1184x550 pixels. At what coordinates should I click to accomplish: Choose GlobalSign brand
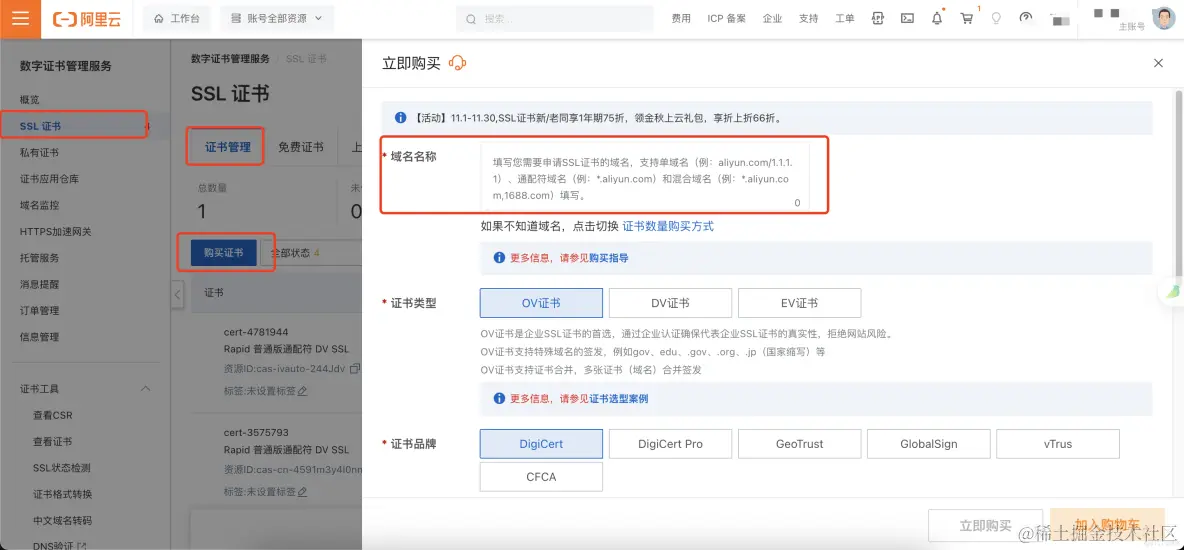pos(929,444)
